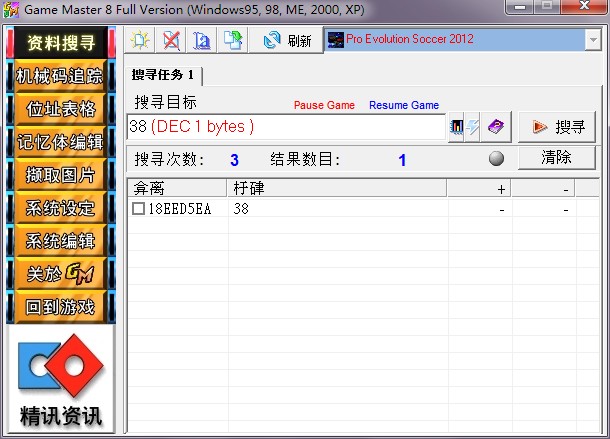Select the 搜寻任务 1 tab
610x439 pixels.
(x=163, y=75)
